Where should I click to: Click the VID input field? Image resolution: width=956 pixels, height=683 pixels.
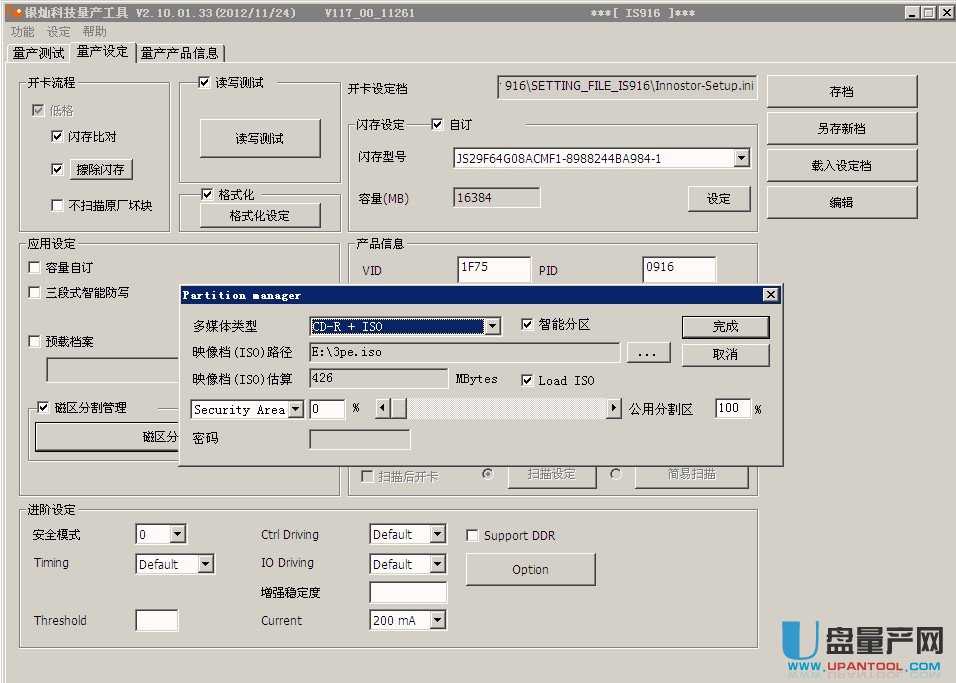(x=494, y=269)
